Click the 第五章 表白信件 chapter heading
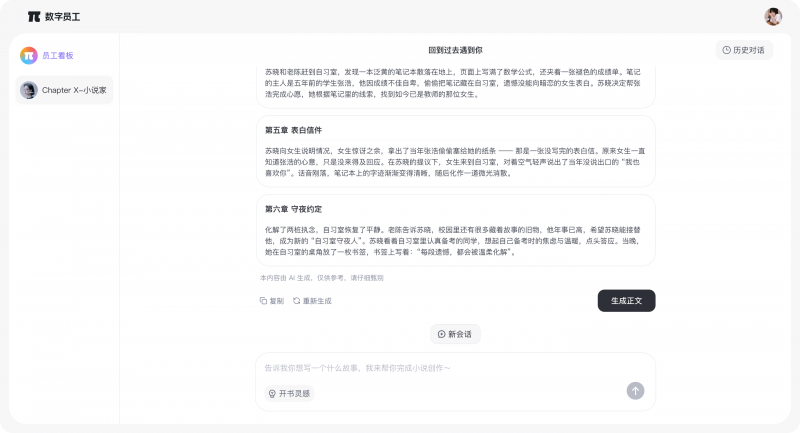 293,130
